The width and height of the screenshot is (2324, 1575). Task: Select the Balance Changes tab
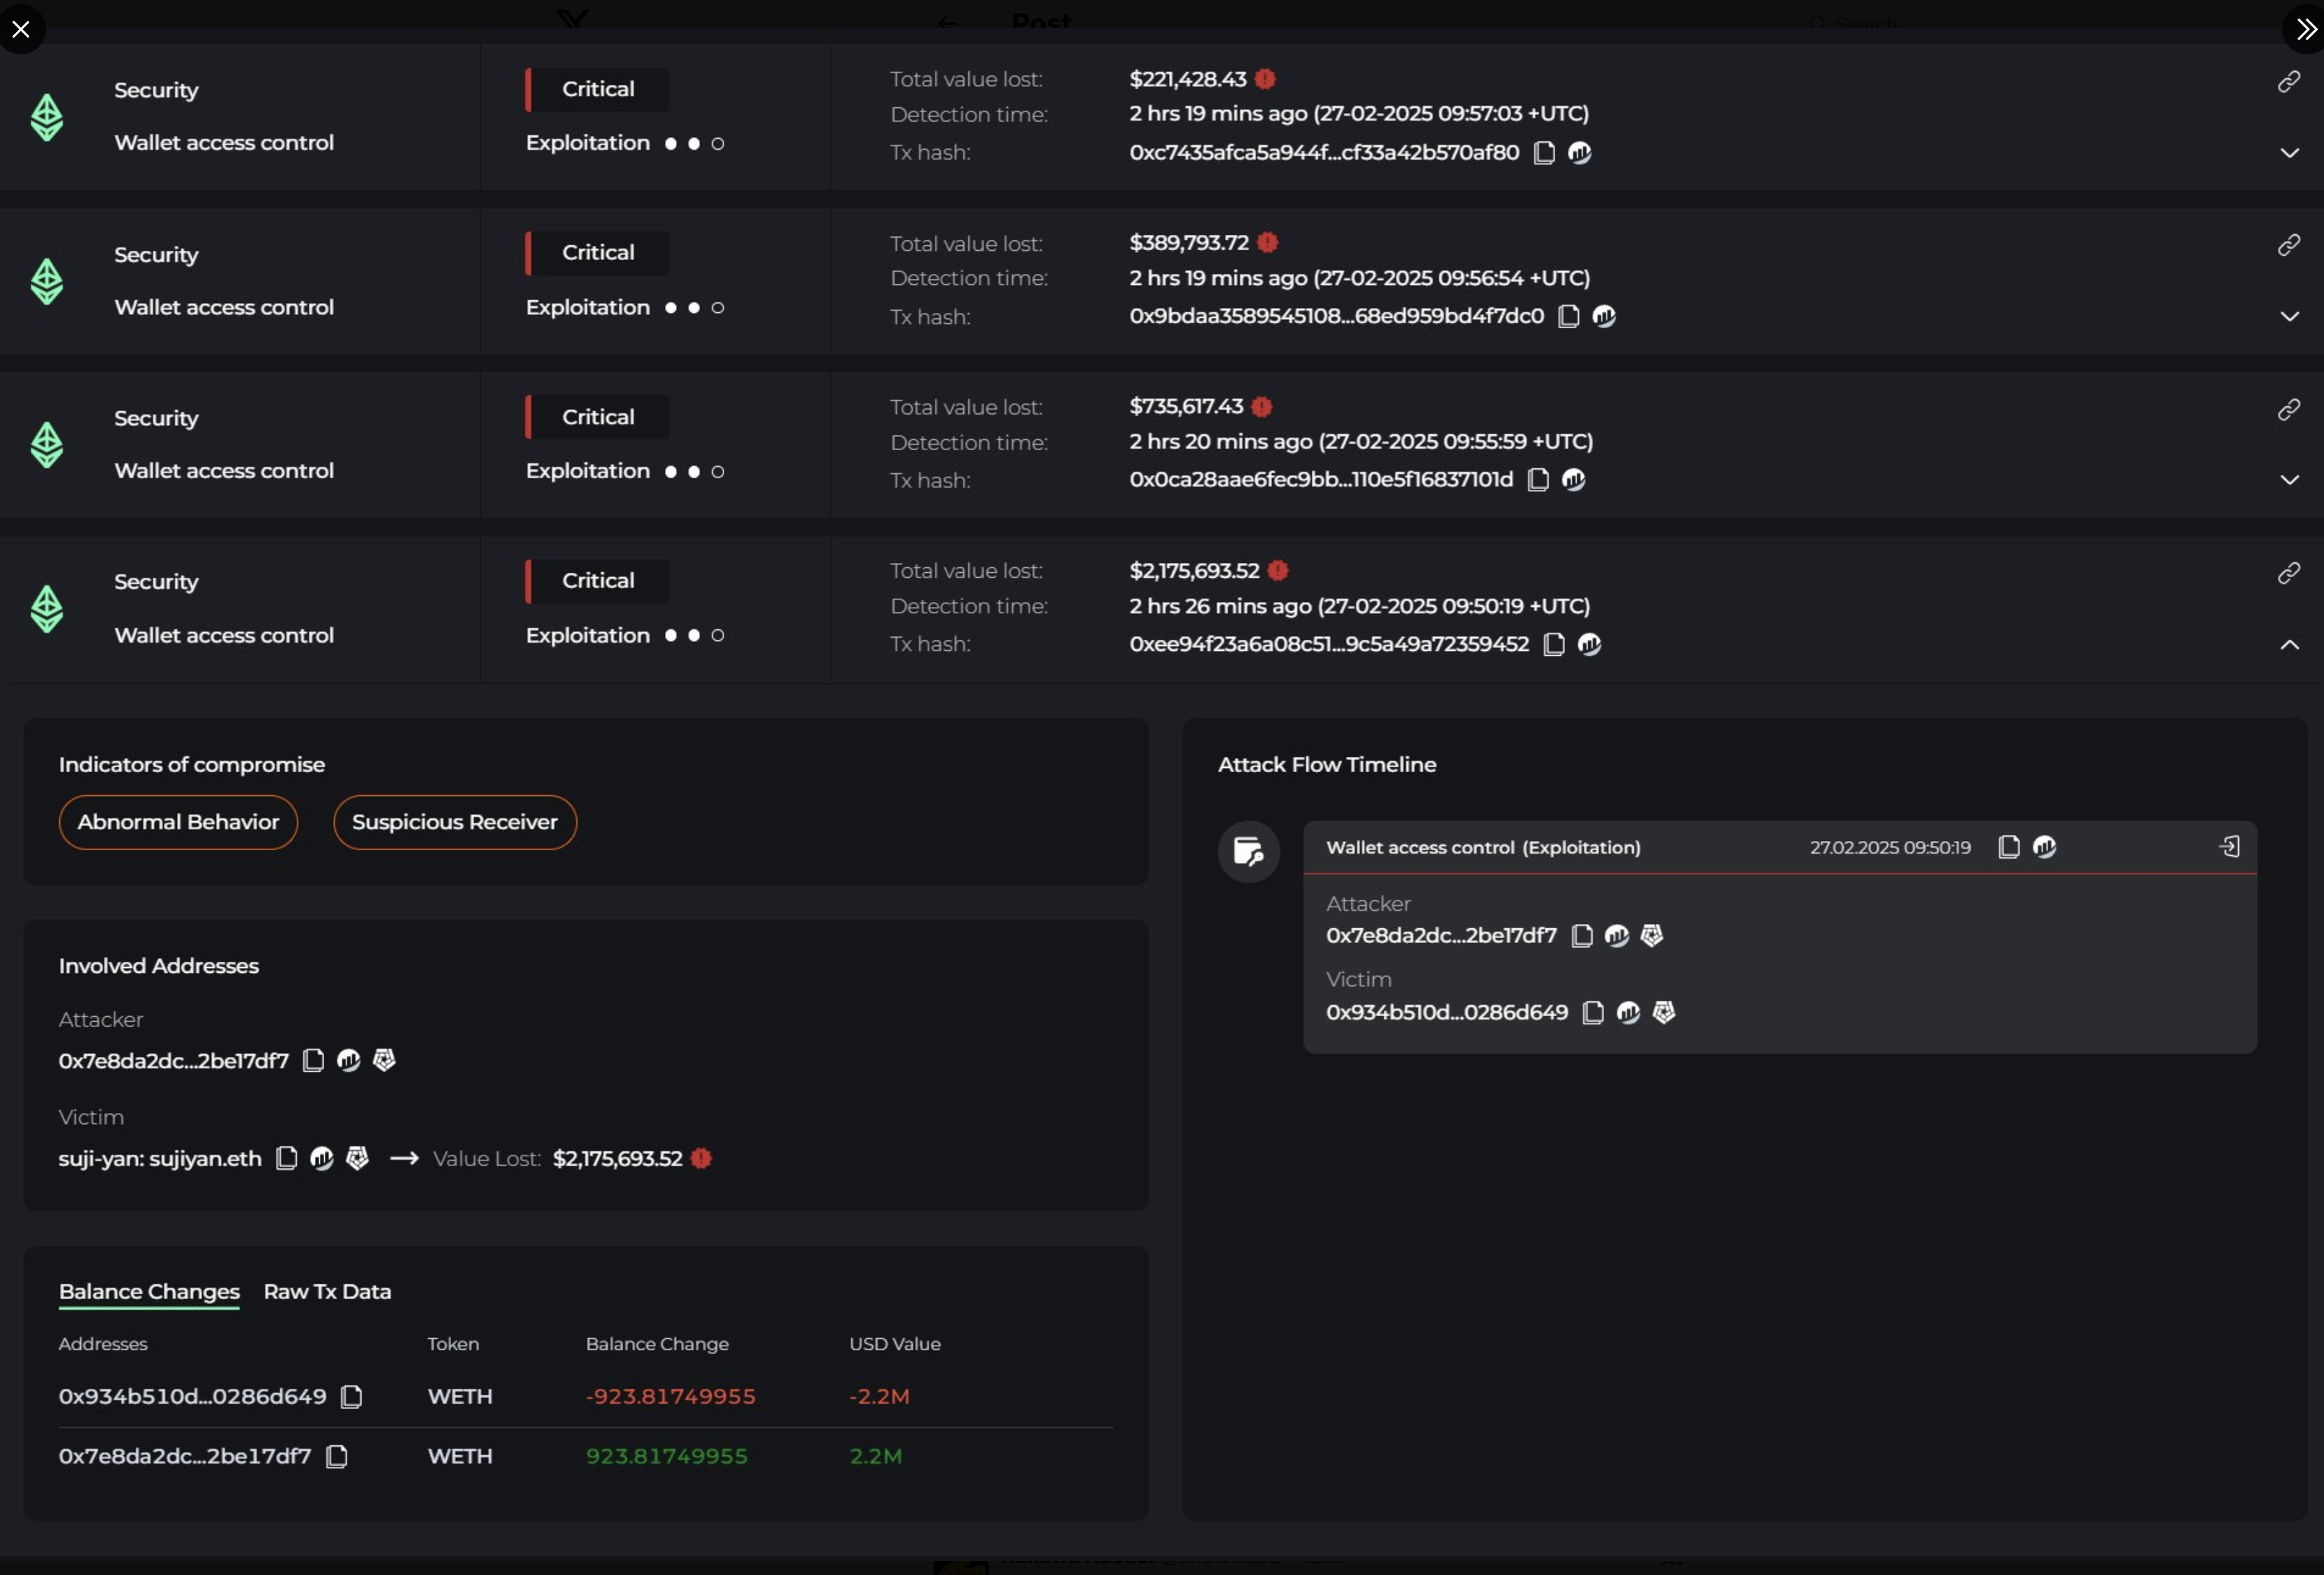(x=149, y=1291)
